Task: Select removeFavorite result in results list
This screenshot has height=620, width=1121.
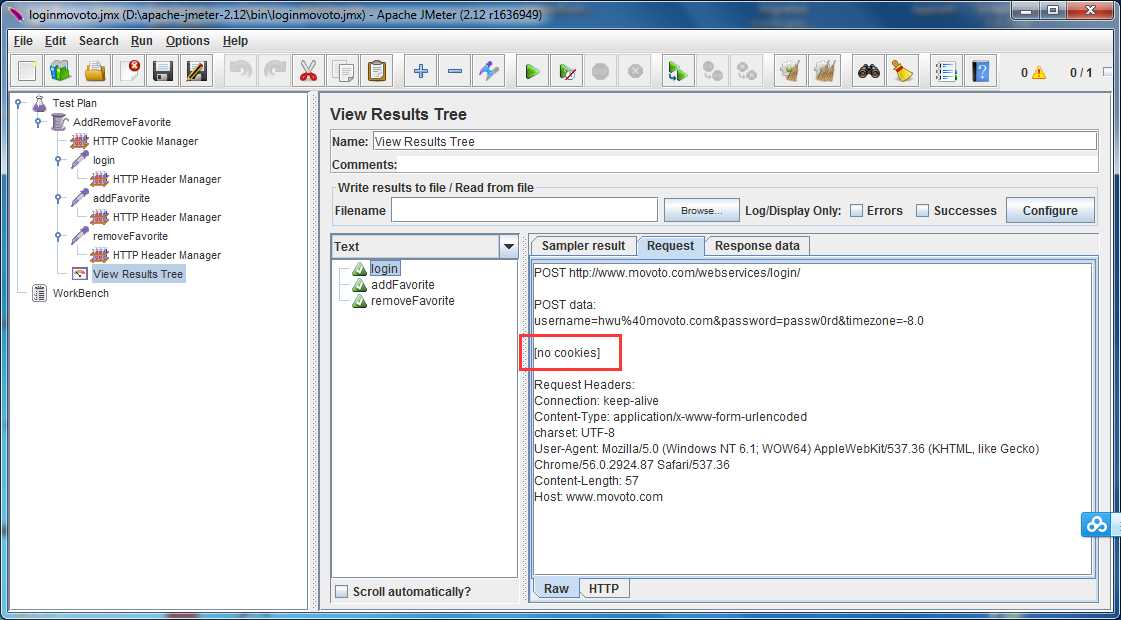Action: tap(413, 300)
